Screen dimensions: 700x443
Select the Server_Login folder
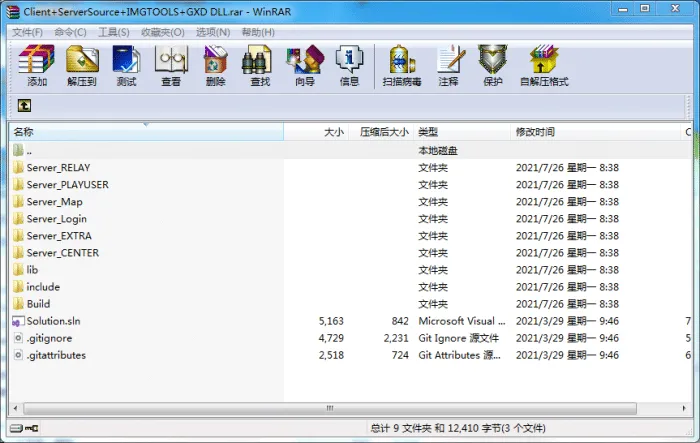pyautogui.click(x=57, y=219)
